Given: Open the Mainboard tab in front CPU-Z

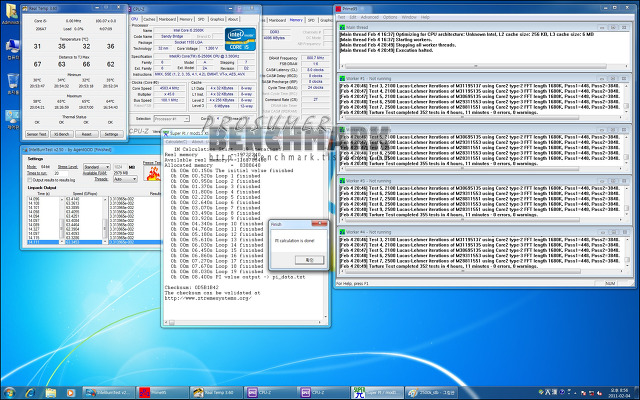Looking at the screenshot, I should [x=167, y=19].
